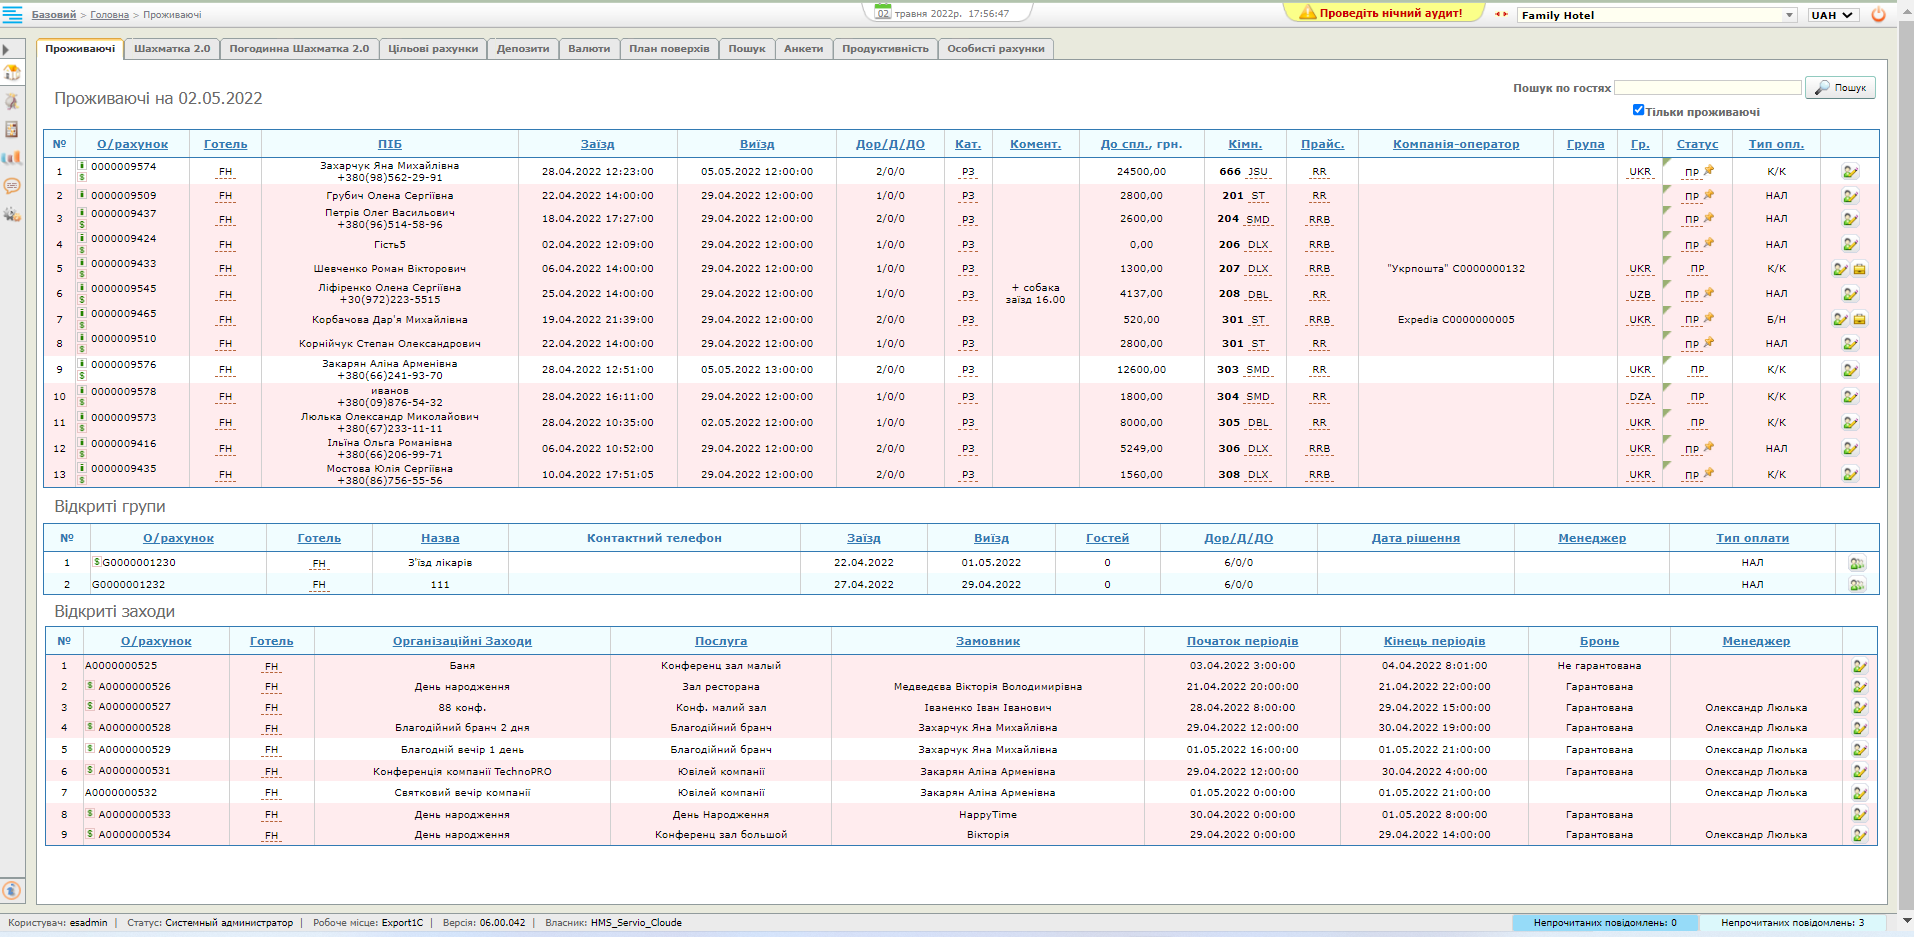This screenshot has width=1914, height=937.
Task: Edit guest Захарчук Яна Михайлівна via row icon
Action: (1850, 172)
